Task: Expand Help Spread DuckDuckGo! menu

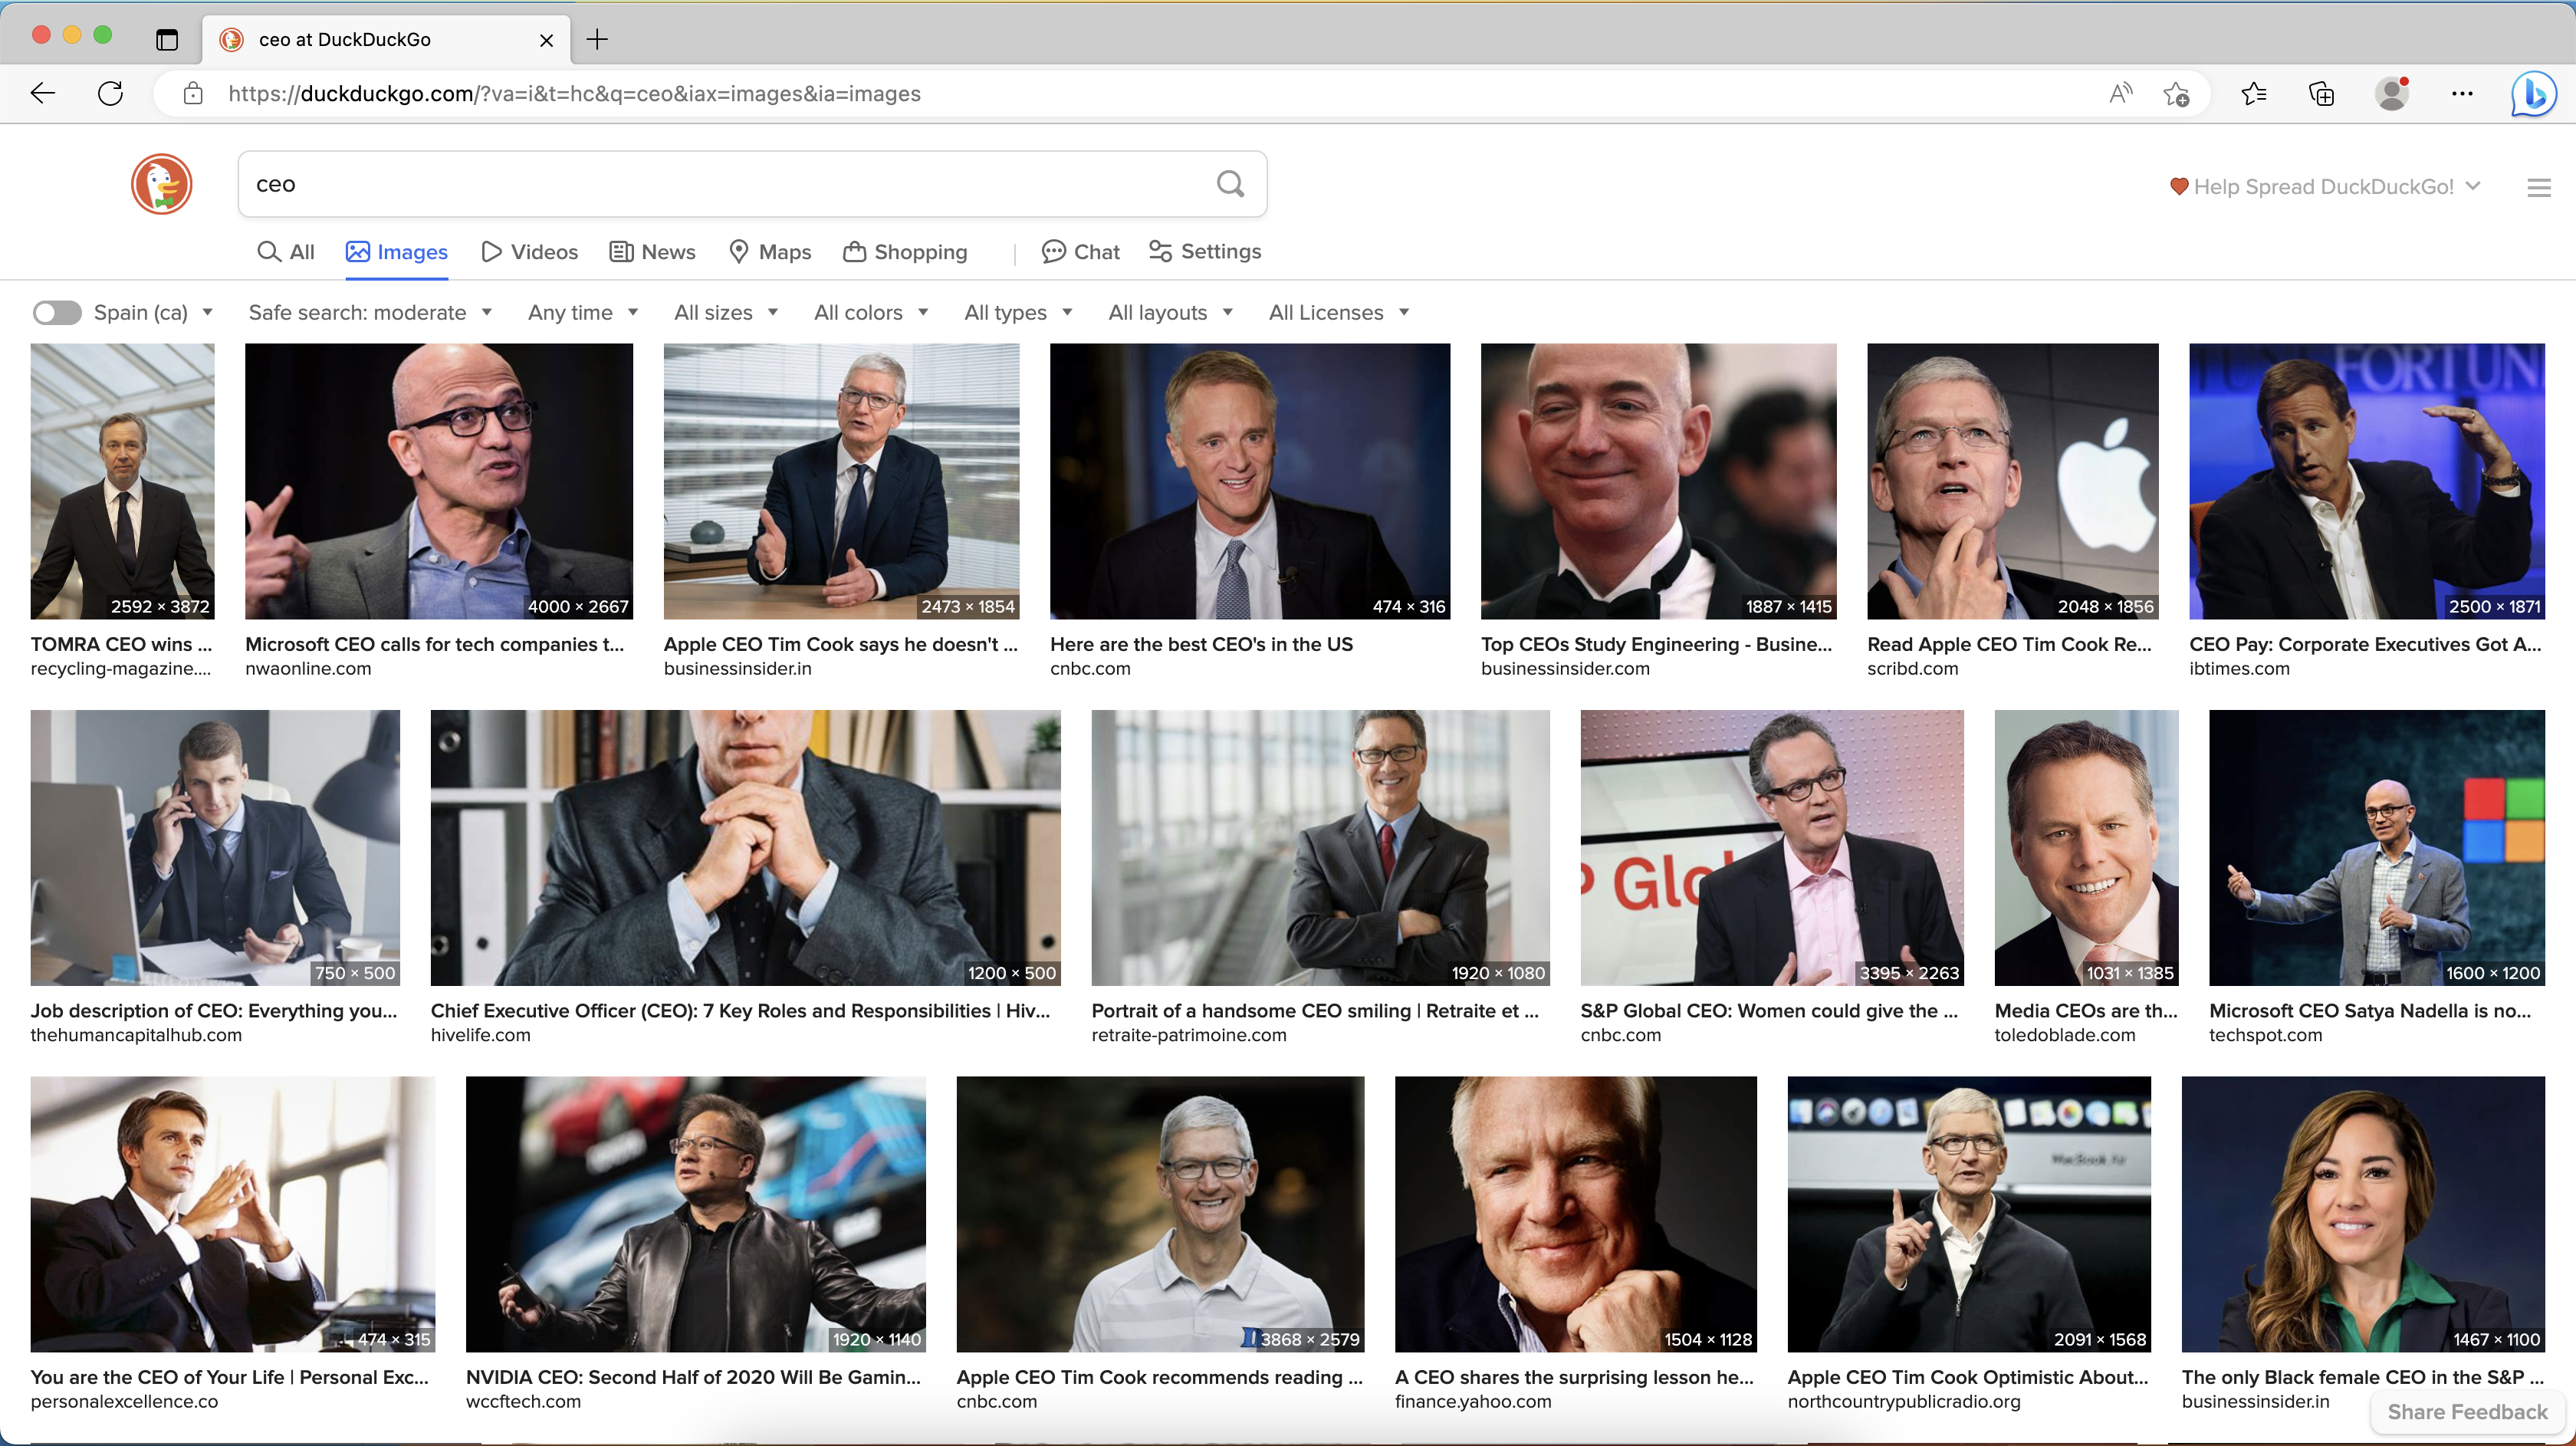Action: tap(2325, 187)
